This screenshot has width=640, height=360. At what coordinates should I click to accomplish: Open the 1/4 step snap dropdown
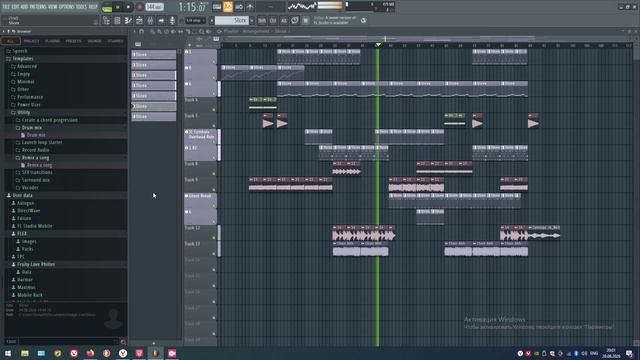pyautogui.click(x=196, y=20)
